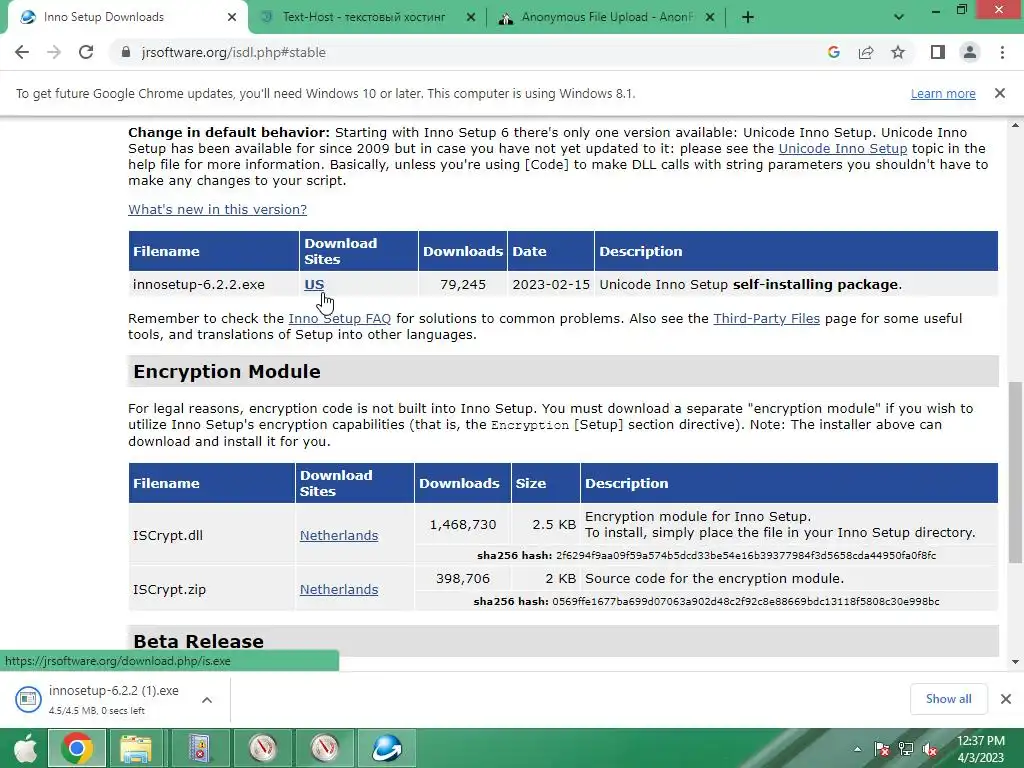1024x768 pixels.
Task: Show hidden system tray icons
Action: [857, 750]
